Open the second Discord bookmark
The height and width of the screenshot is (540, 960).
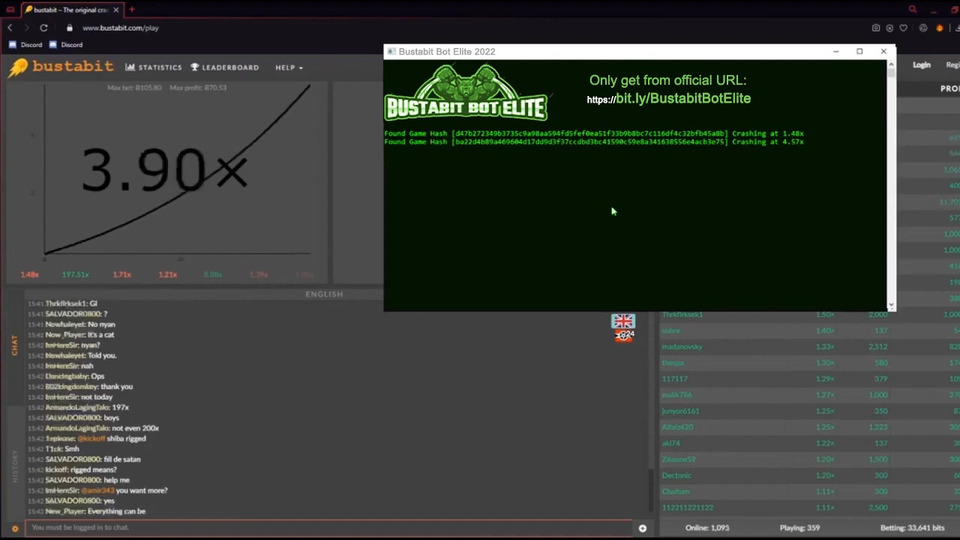pyautogui.click(x=66, y=45)
